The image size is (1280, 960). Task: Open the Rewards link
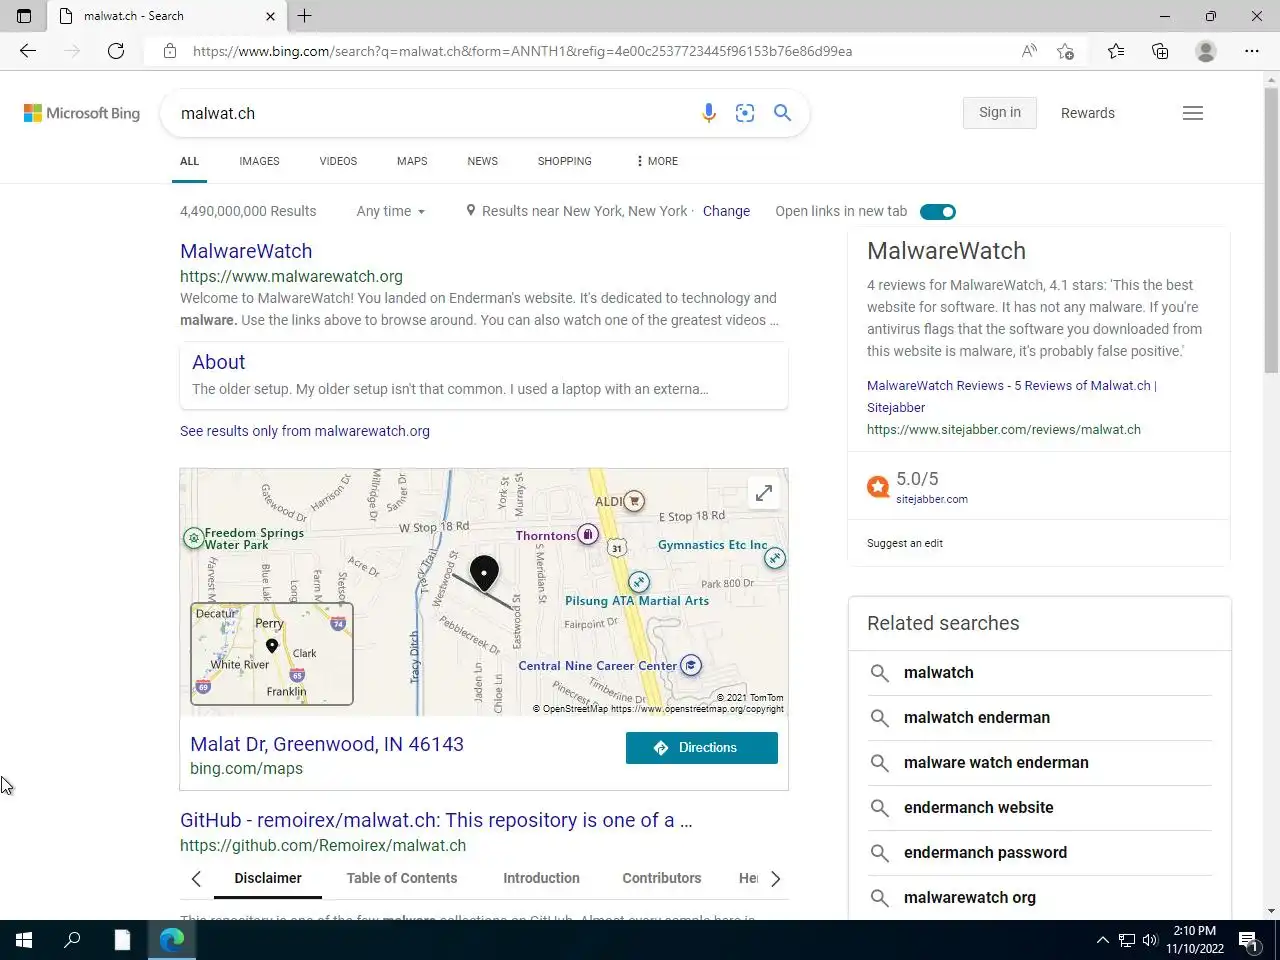click(1087, 113)
